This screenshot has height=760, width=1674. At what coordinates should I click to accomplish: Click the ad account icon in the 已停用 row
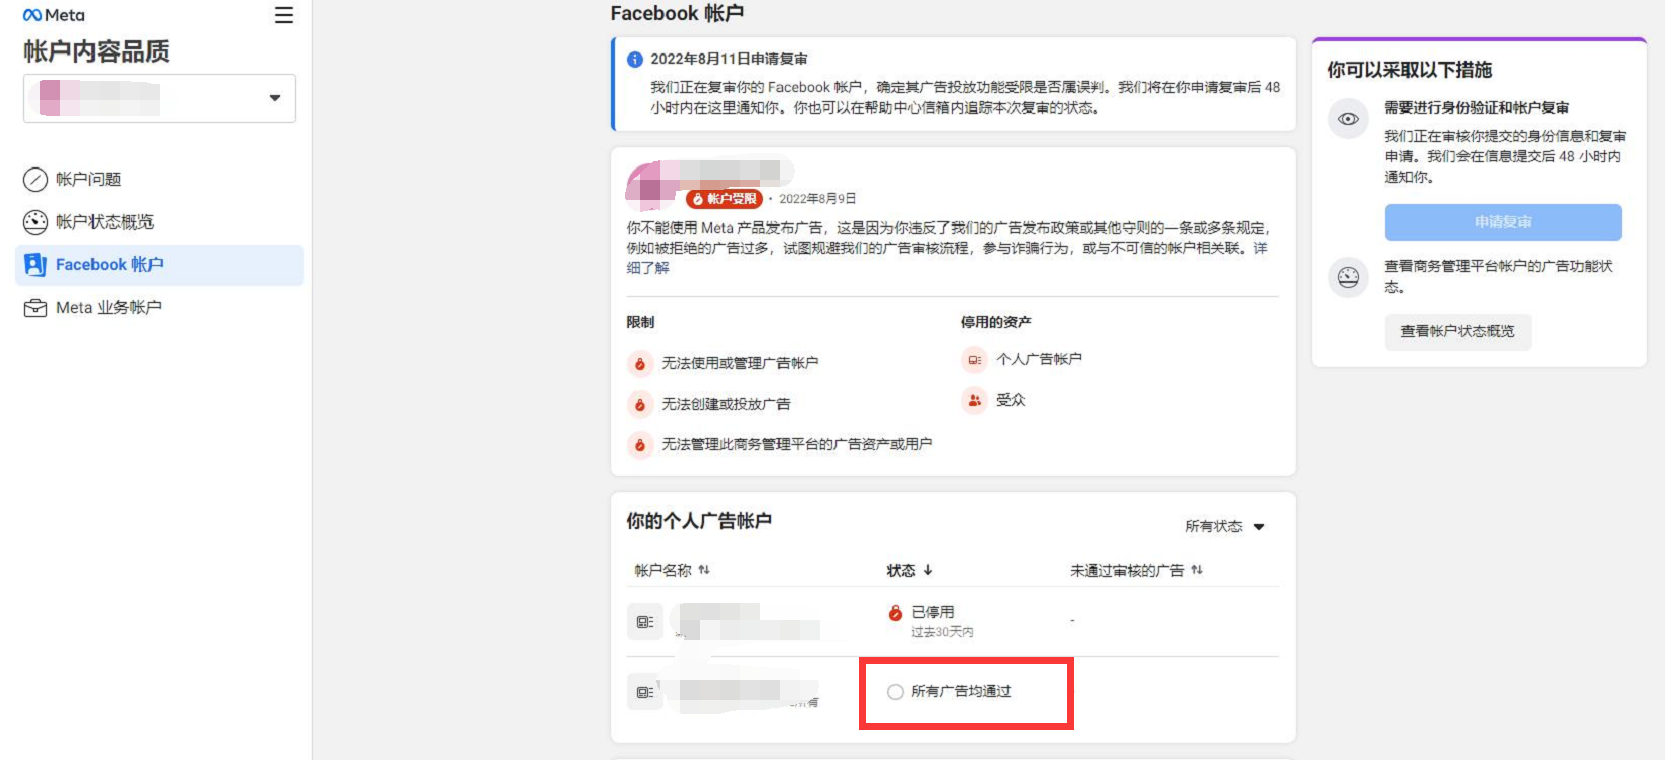pos(645,622)
